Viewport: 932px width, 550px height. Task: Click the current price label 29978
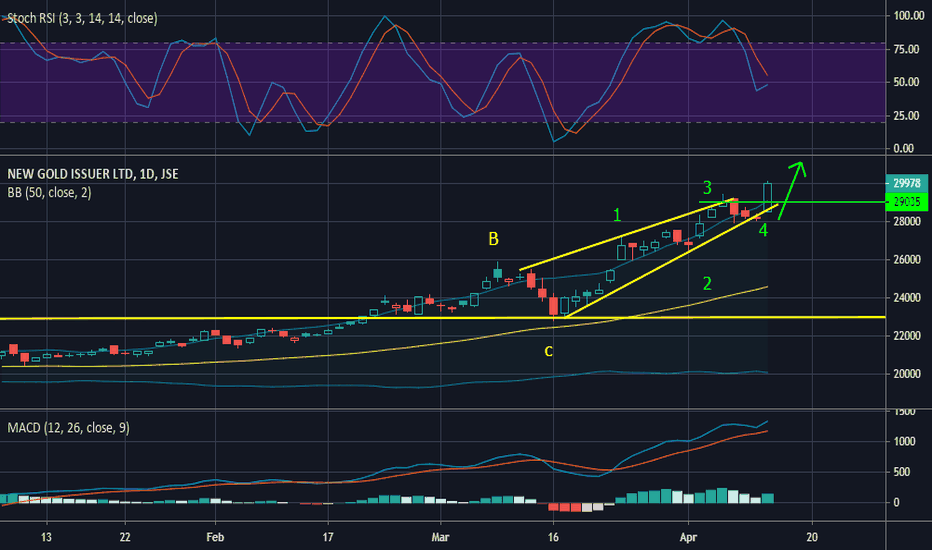coord(906,183)
